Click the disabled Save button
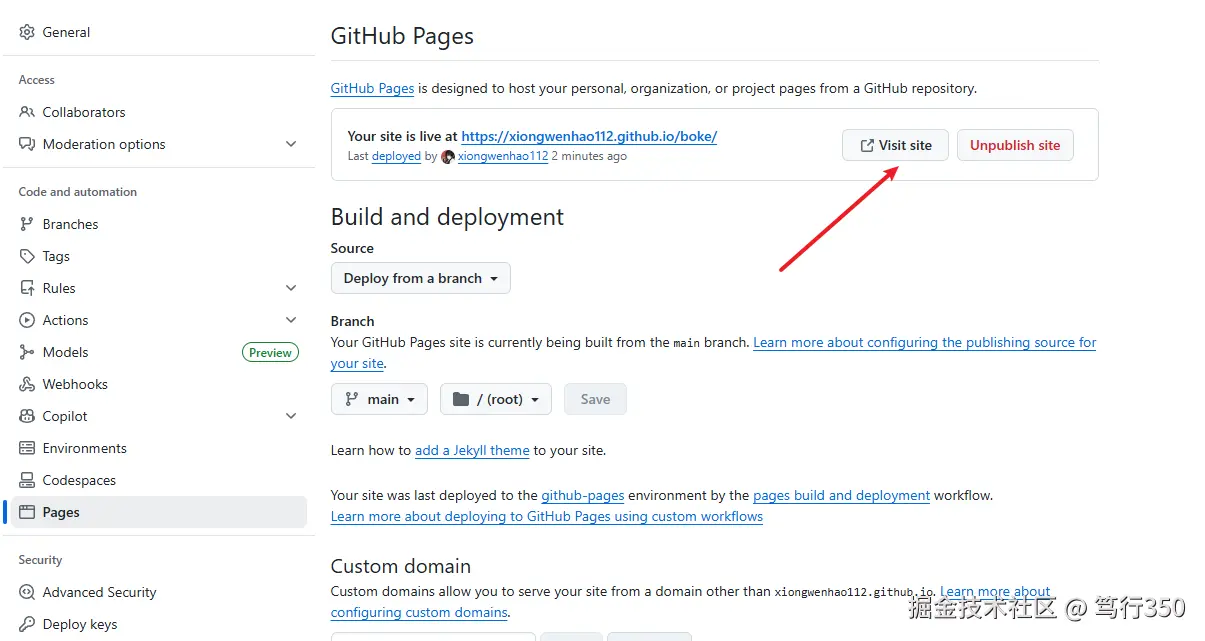 tap(595, 399)
